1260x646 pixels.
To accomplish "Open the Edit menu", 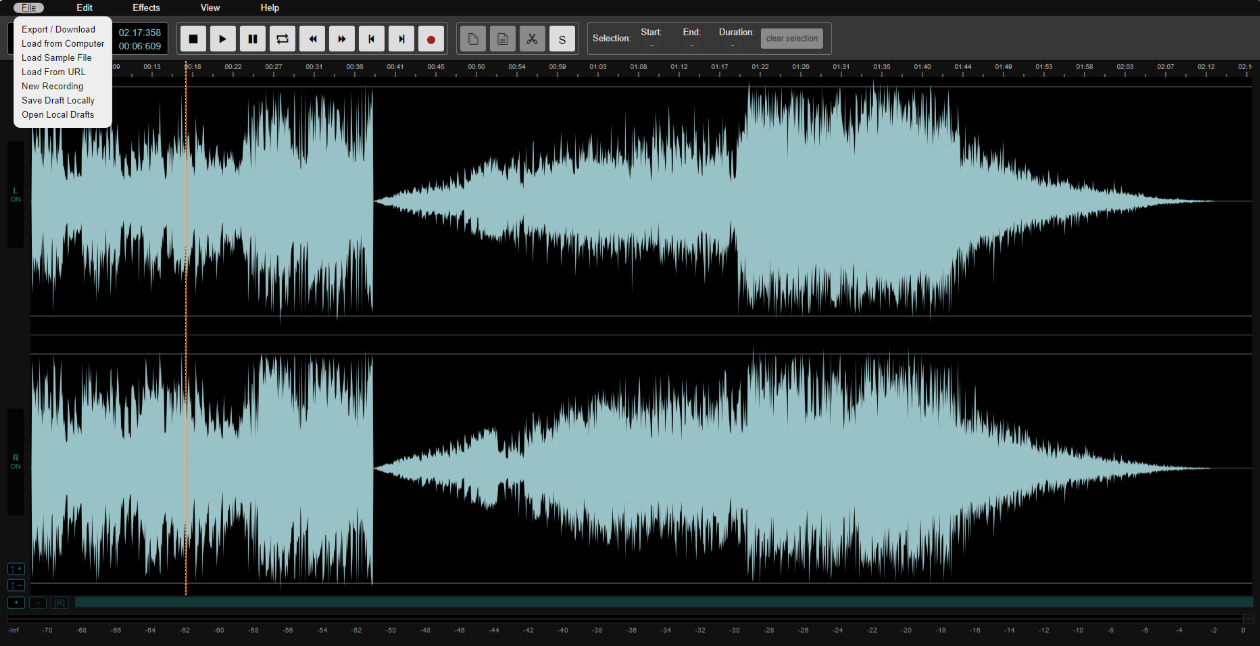I will (x=85, y=8).
